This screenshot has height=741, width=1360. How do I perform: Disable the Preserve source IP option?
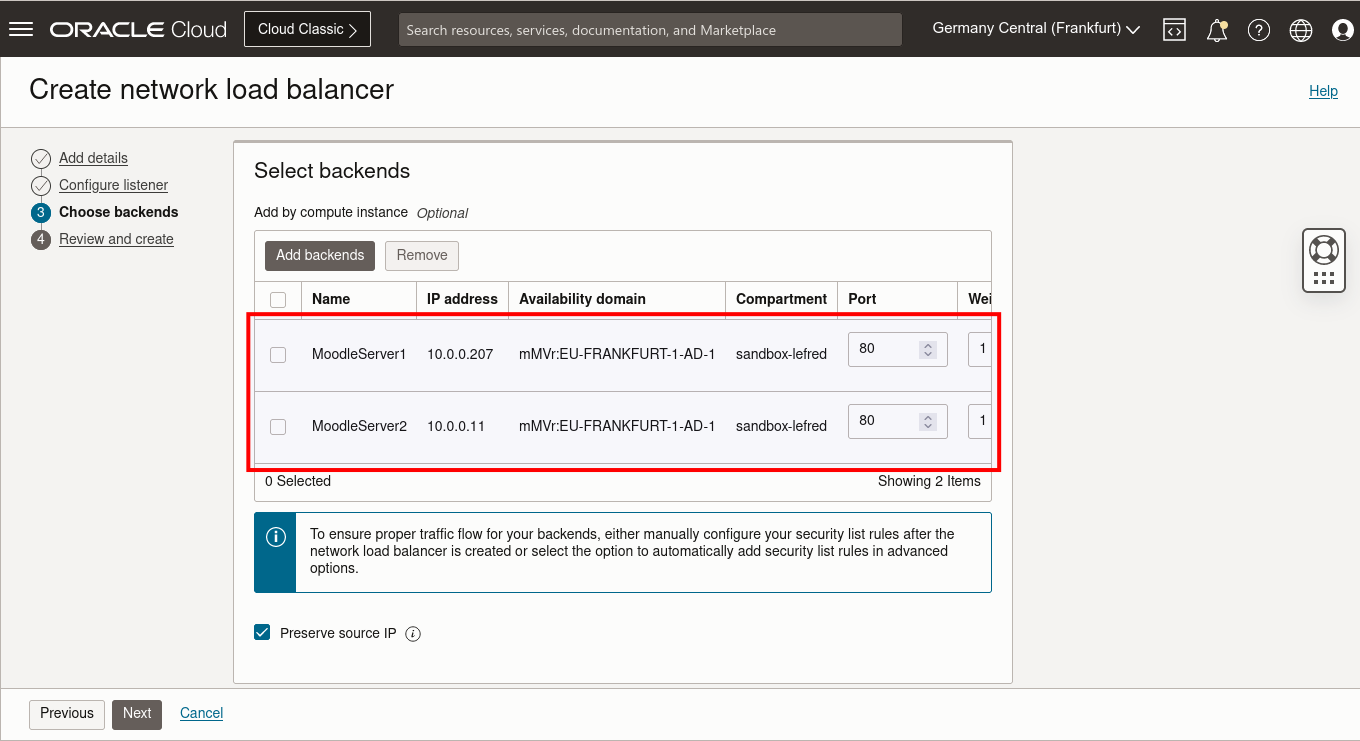tap(261, 632)
